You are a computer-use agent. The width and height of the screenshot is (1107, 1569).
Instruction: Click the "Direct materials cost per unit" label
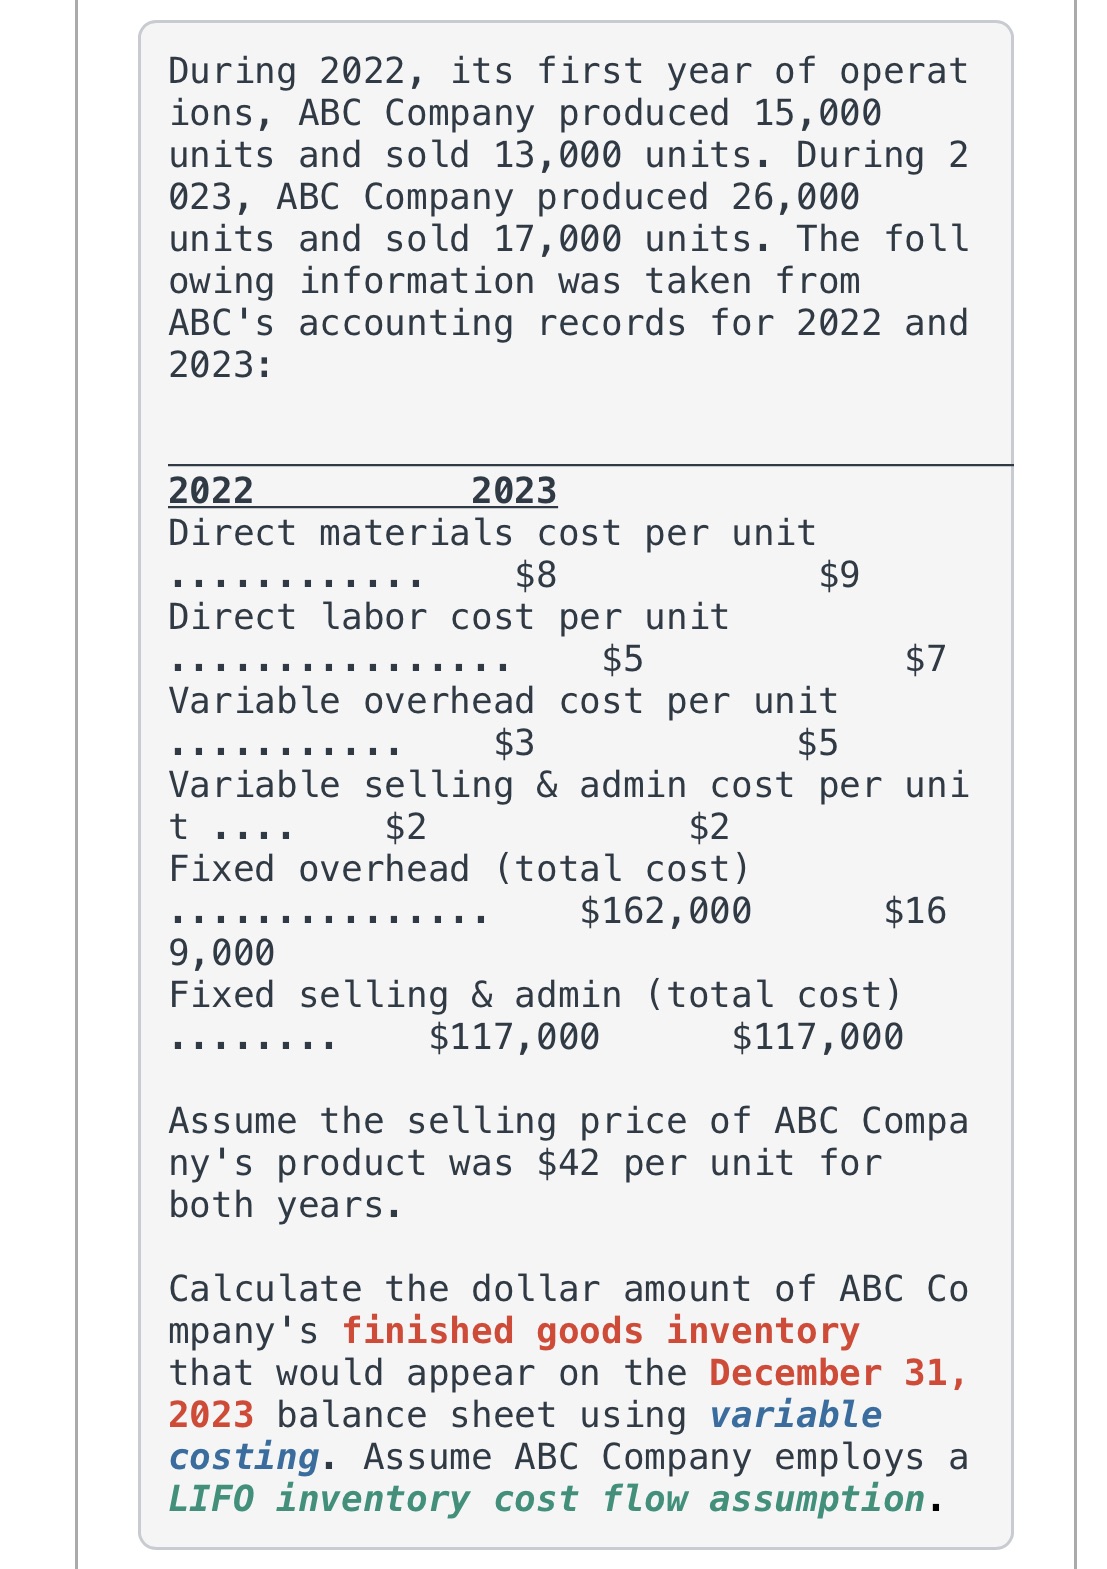coord(492,533)
